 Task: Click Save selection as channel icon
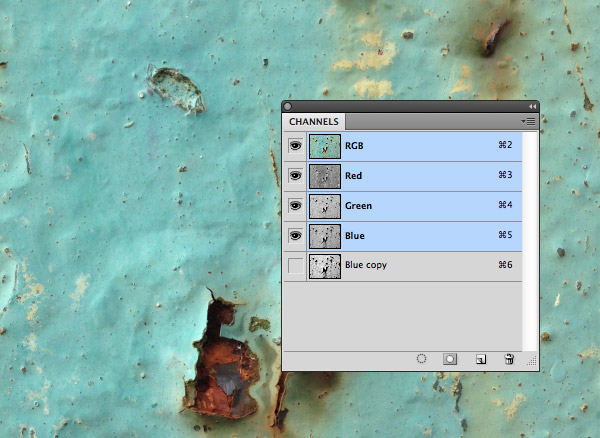pos(450,358)
